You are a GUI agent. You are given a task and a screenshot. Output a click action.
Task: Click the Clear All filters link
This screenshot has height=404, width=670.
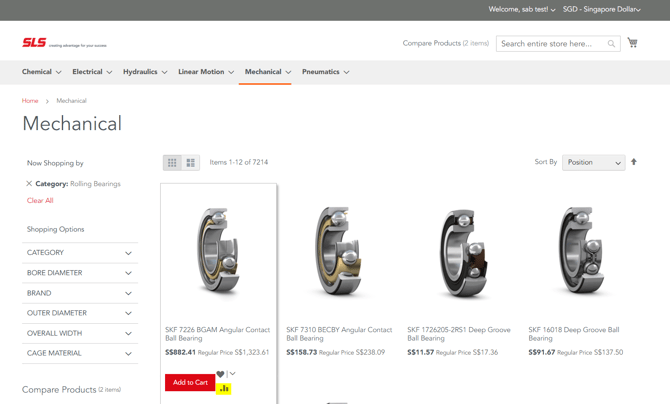coord(40,201)
